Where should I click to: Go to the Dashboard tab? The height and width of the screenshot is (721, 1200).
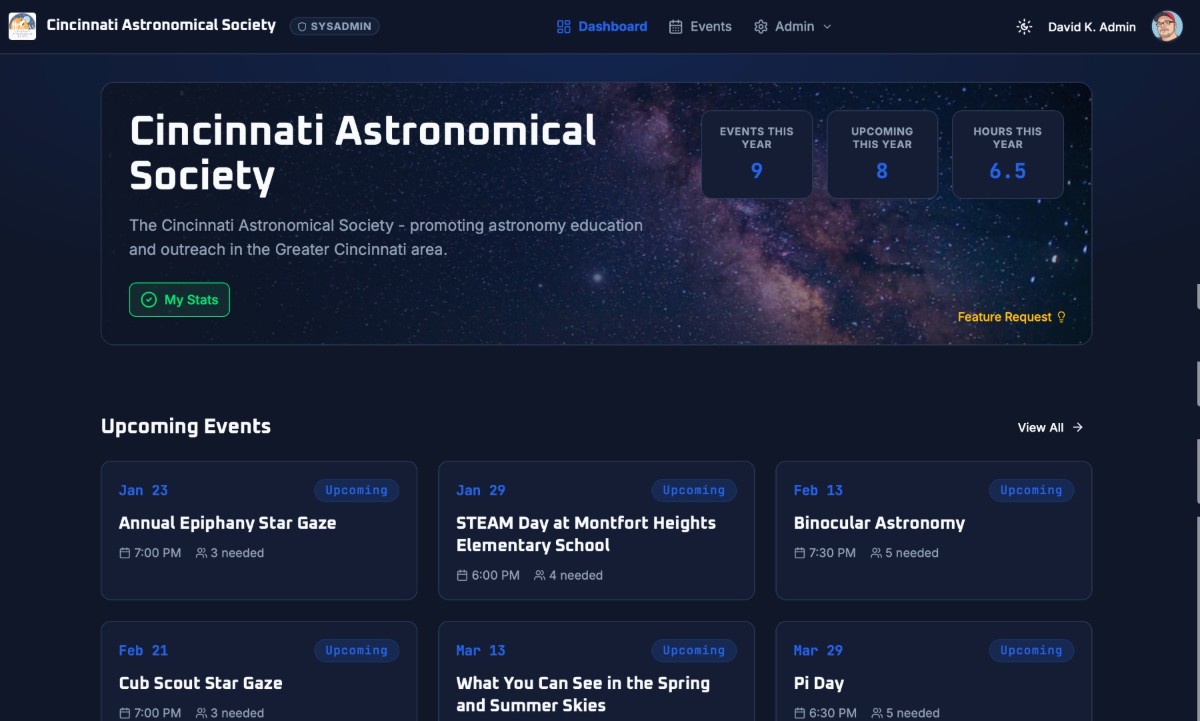tap(612, 27)
